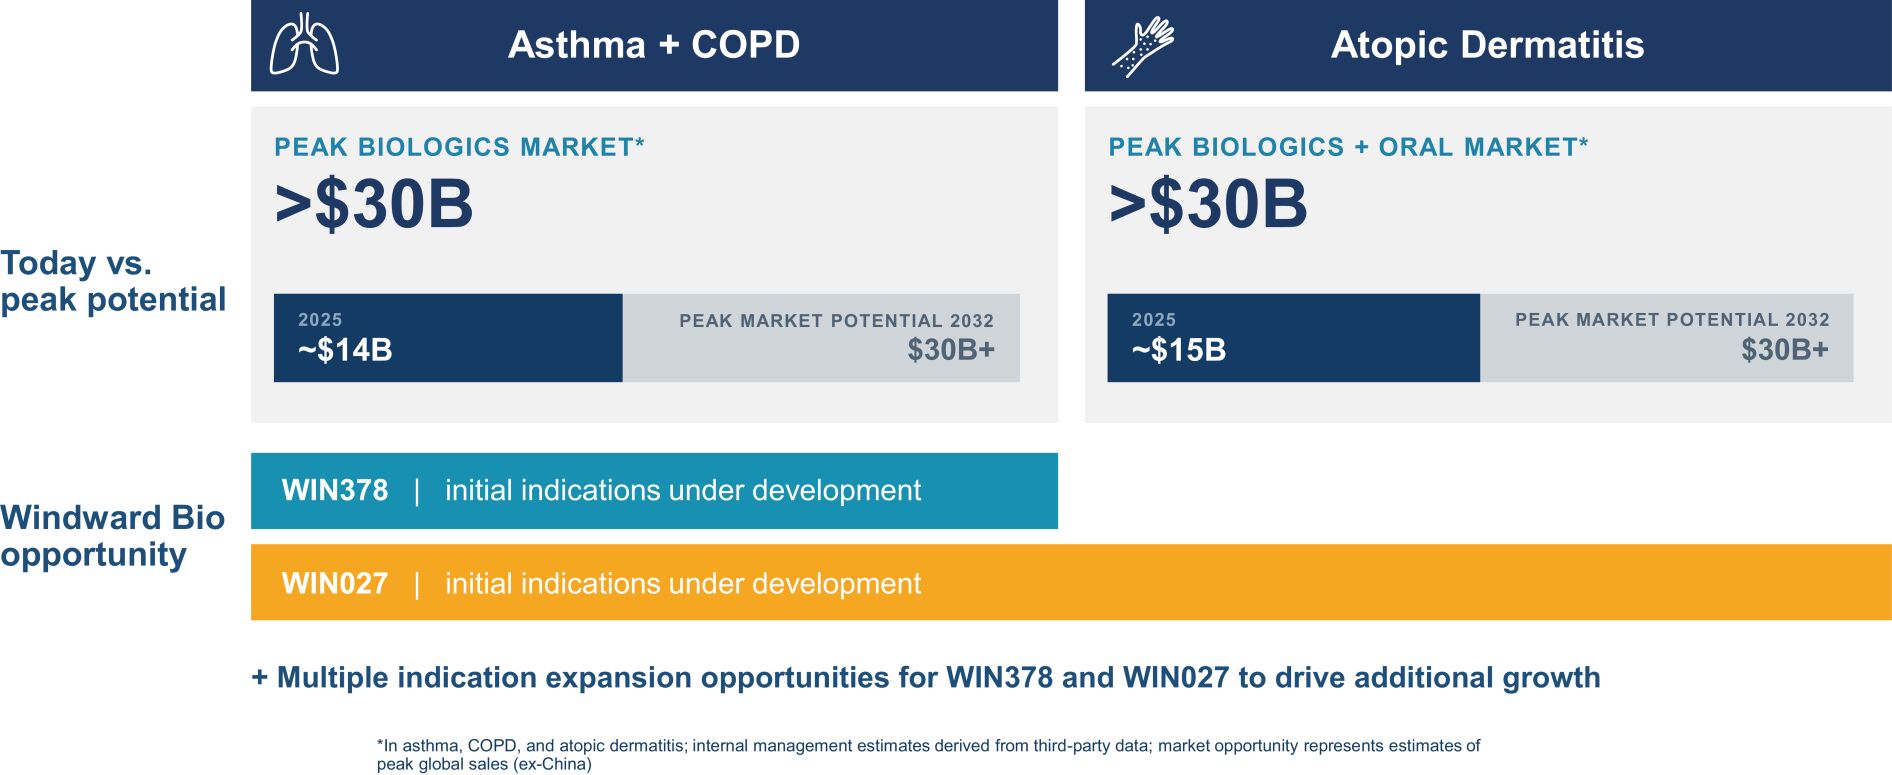Viewport: 1892px width, 775px height.
Task: Click the WIN027 orange indication bar
Action: (1071, 582)
